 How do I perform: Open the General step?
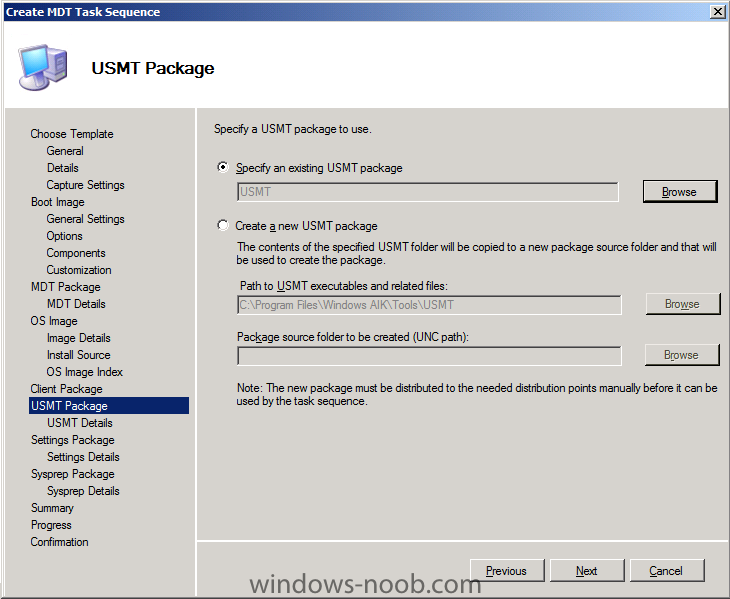65,151
